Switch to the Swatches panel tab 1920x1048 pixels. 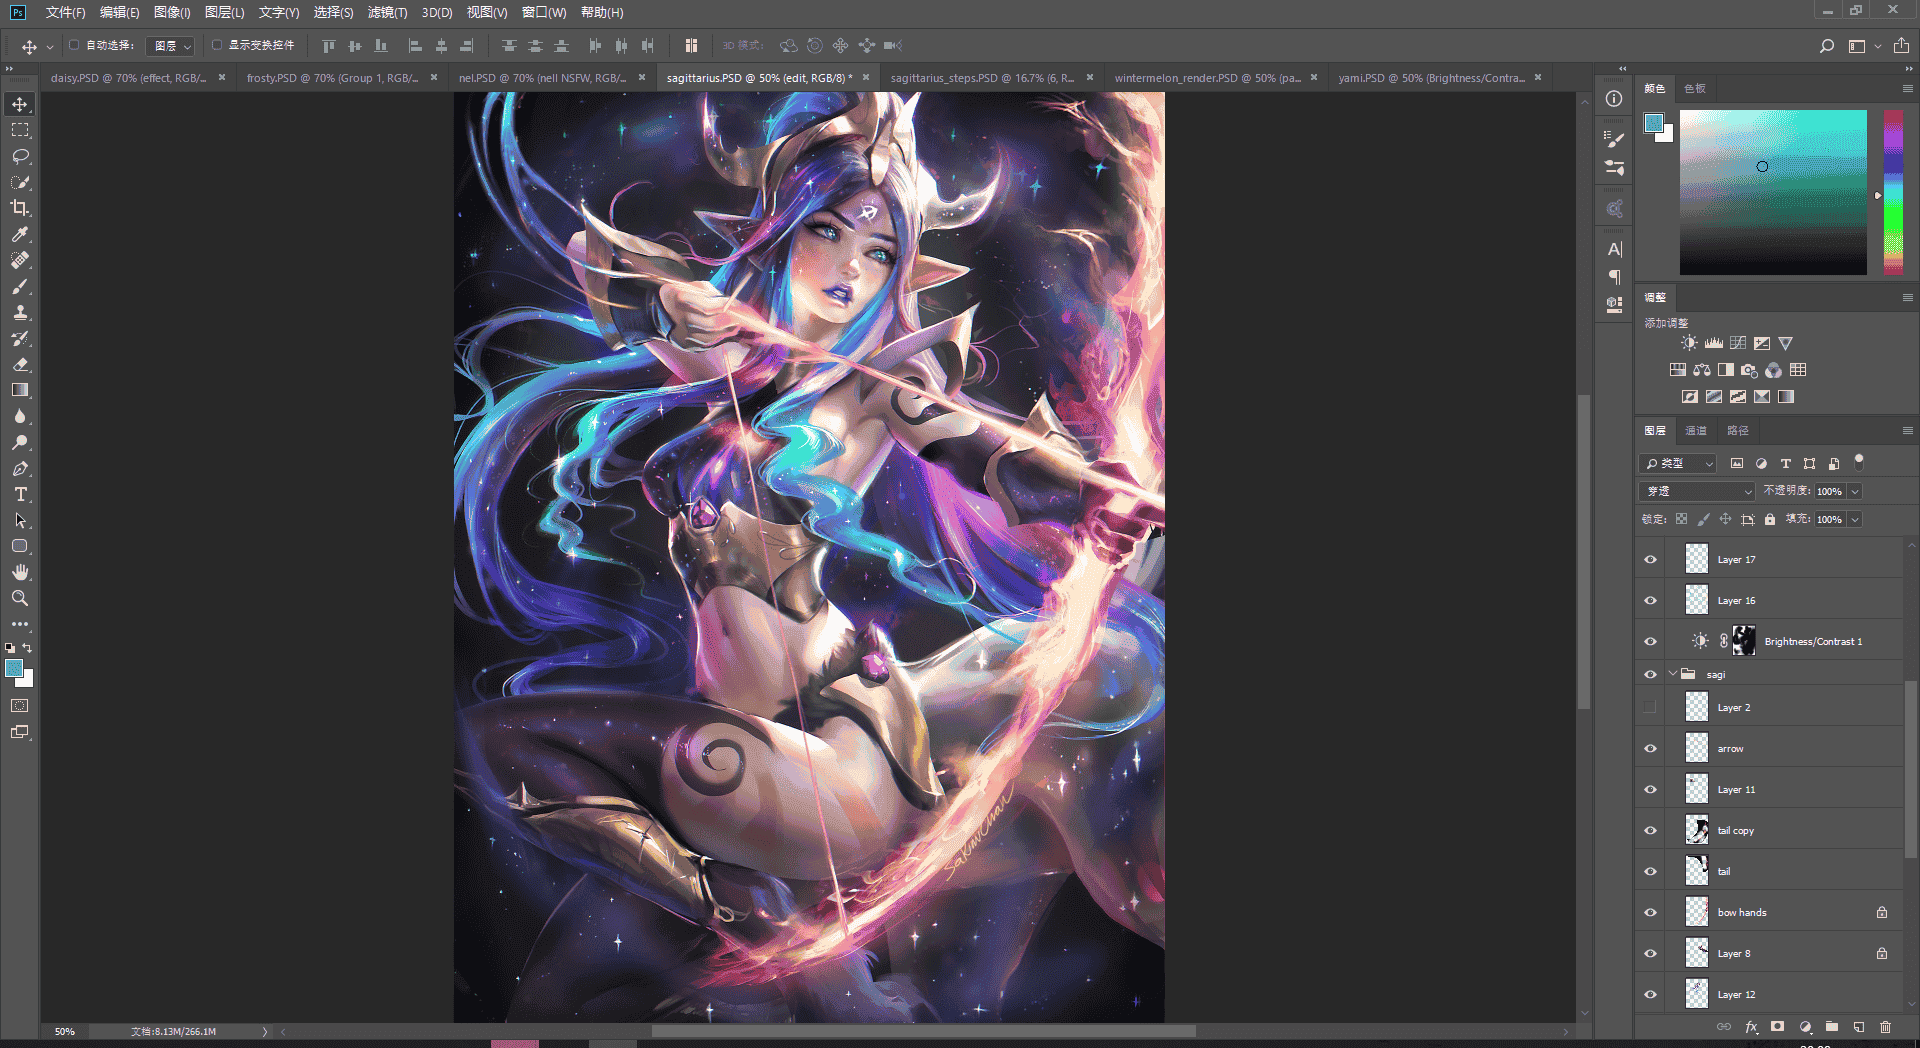pos(1695,89)
